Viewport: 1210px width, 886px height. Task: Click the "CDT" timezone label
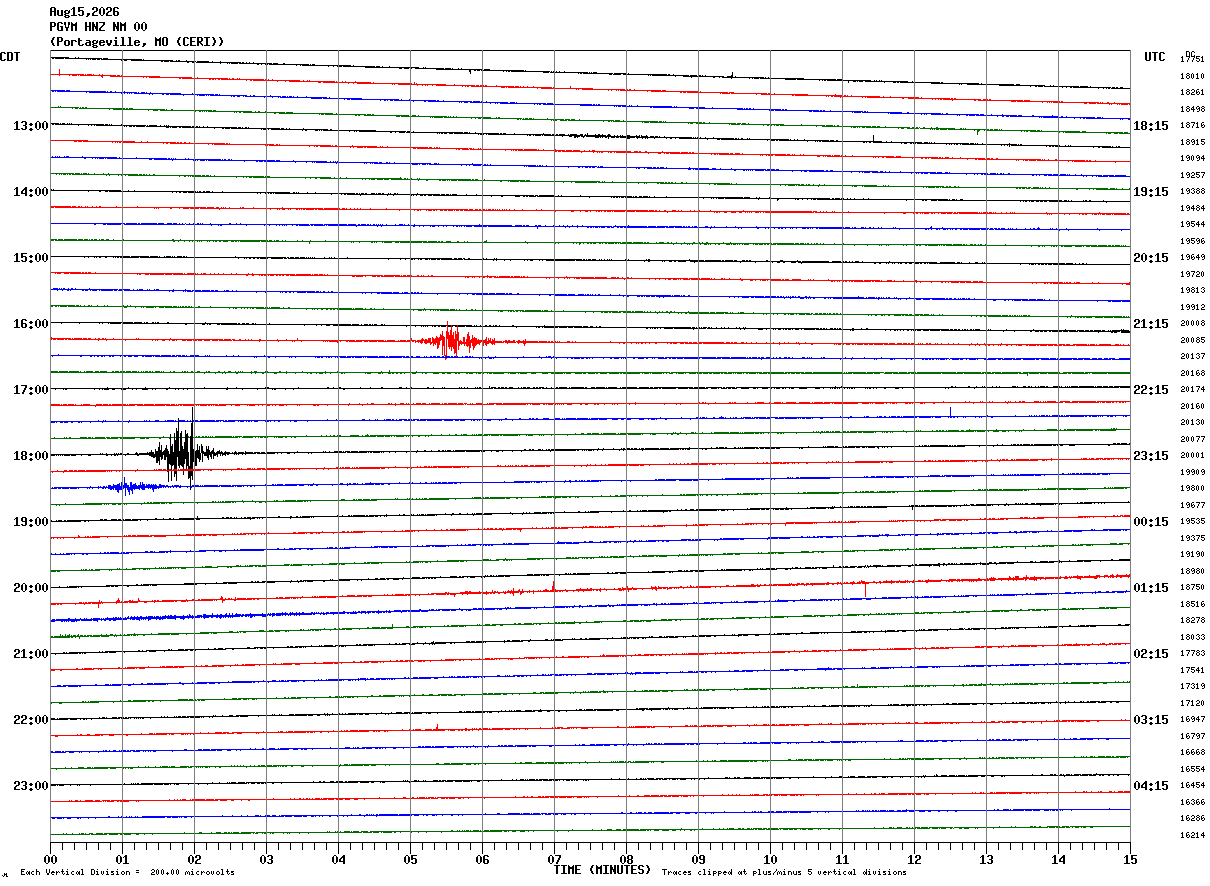point(10,57)
